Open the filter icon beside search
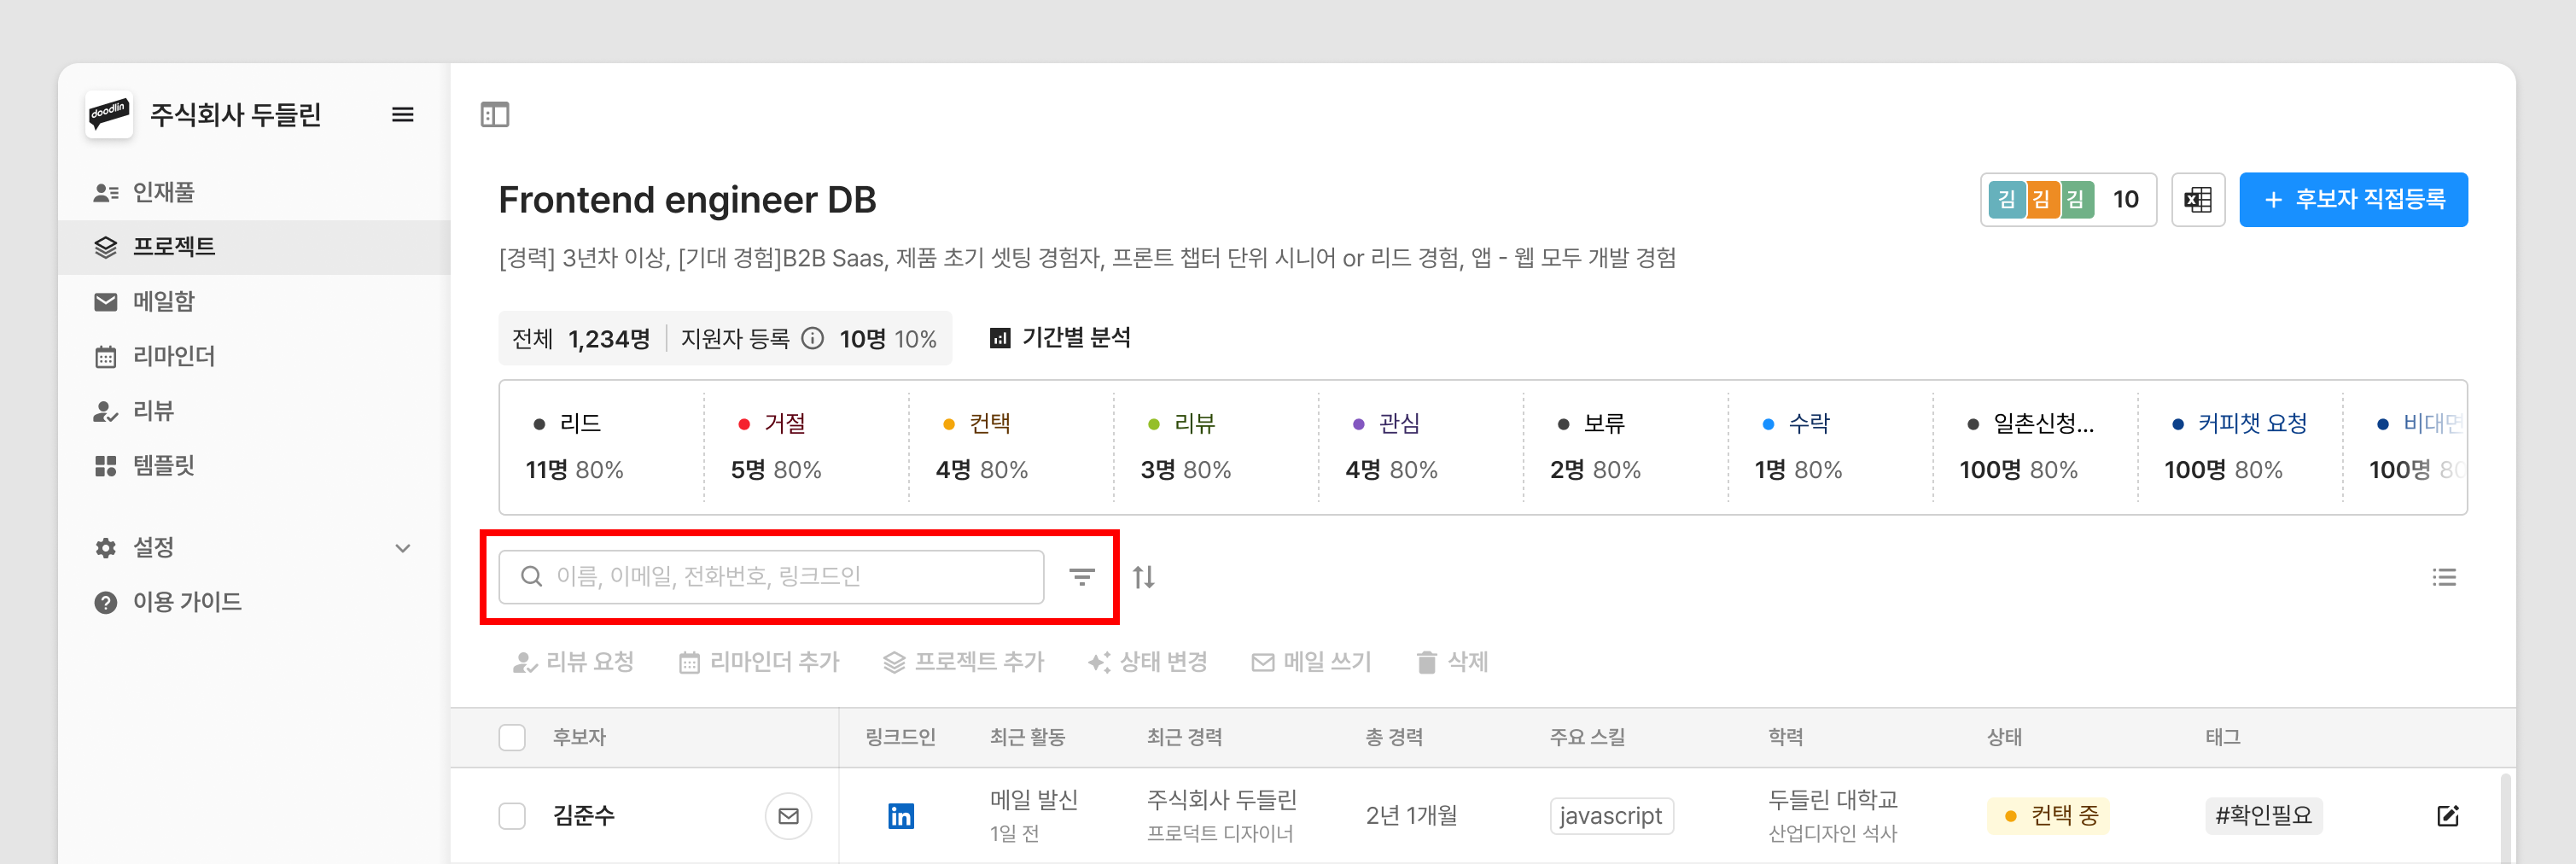 tap(1081, 577)
